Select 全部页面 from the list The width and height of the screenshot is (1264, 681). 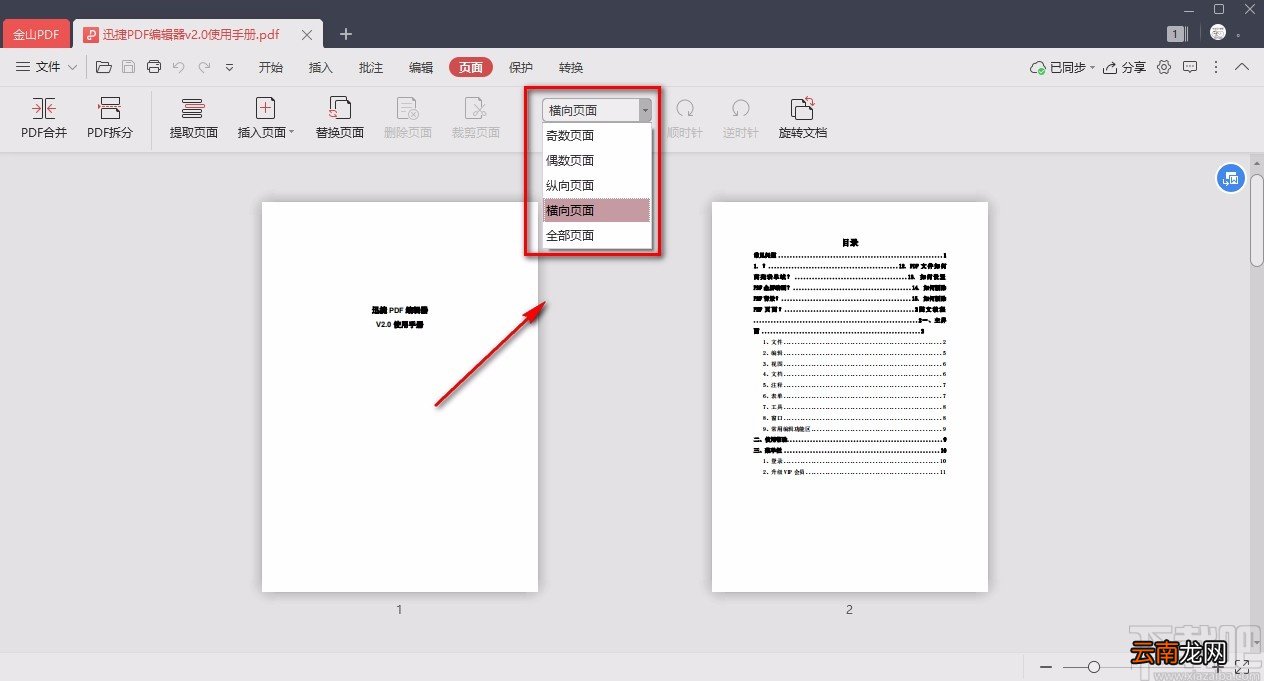(x=597, y=235)
